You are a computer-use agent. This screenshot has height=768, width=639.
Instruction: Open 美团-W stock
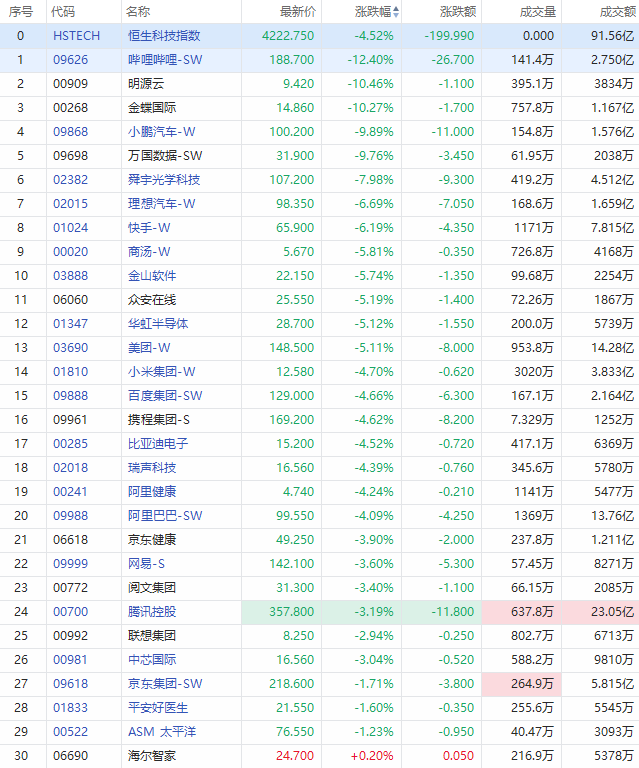tap(149, 348)
